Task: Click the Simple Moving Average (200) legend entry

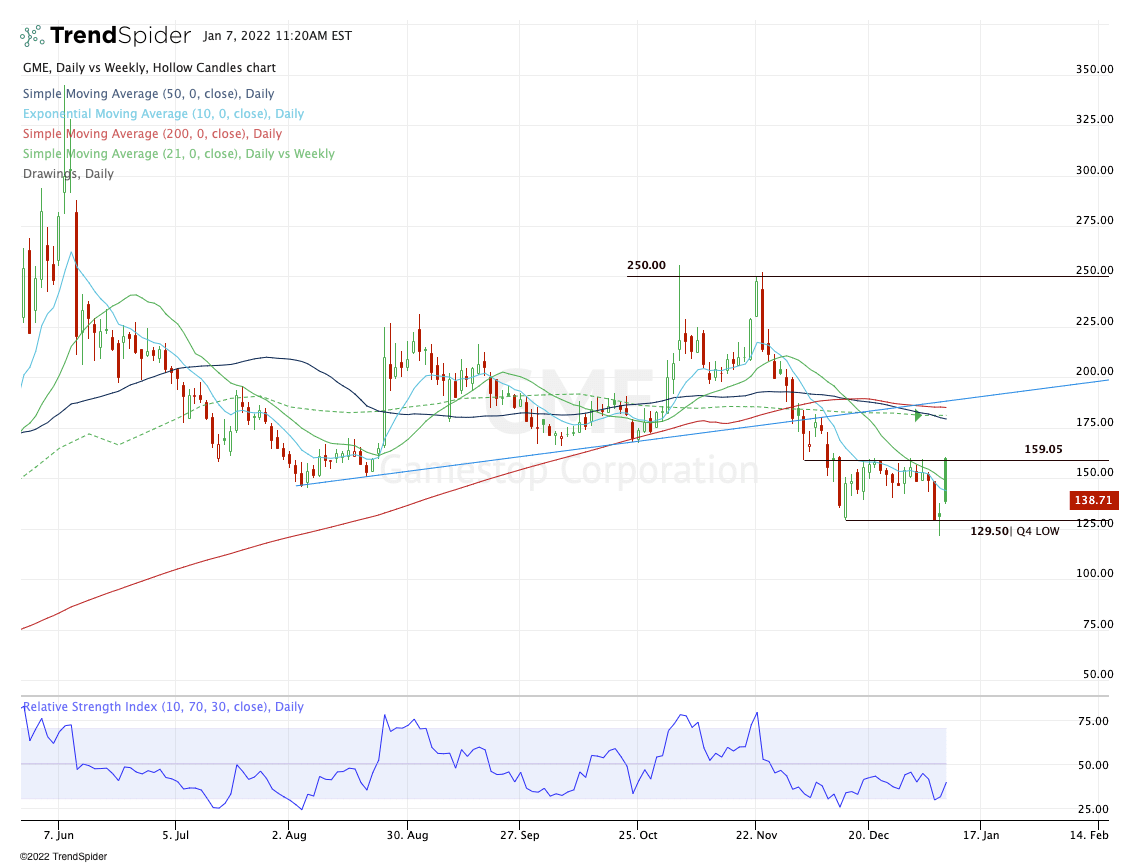Action: click(x=153, y=134)
